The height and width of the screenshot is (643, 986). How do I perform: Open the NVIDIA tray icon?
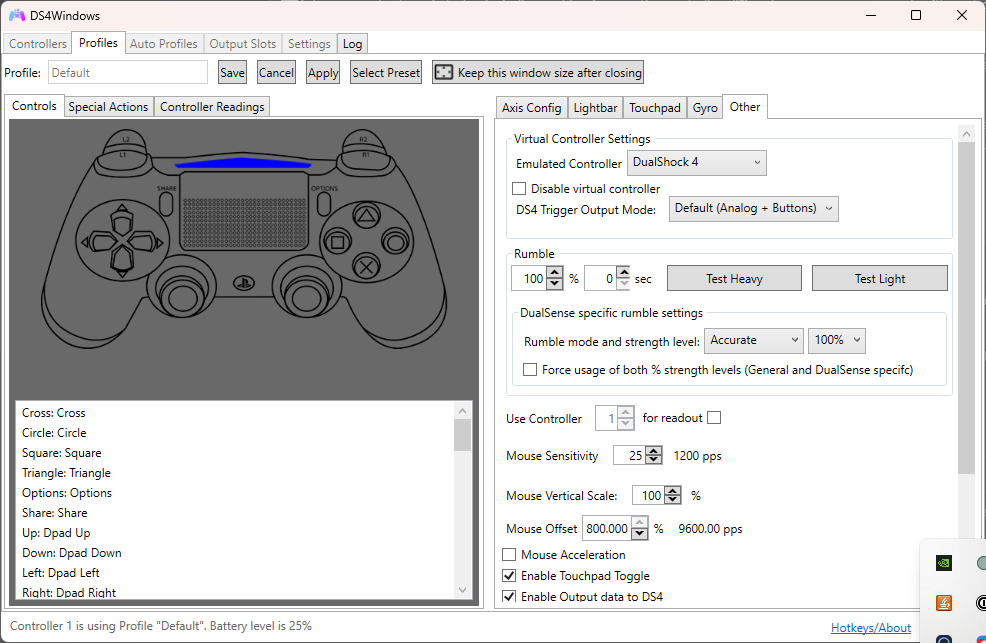tap(943, 563)
